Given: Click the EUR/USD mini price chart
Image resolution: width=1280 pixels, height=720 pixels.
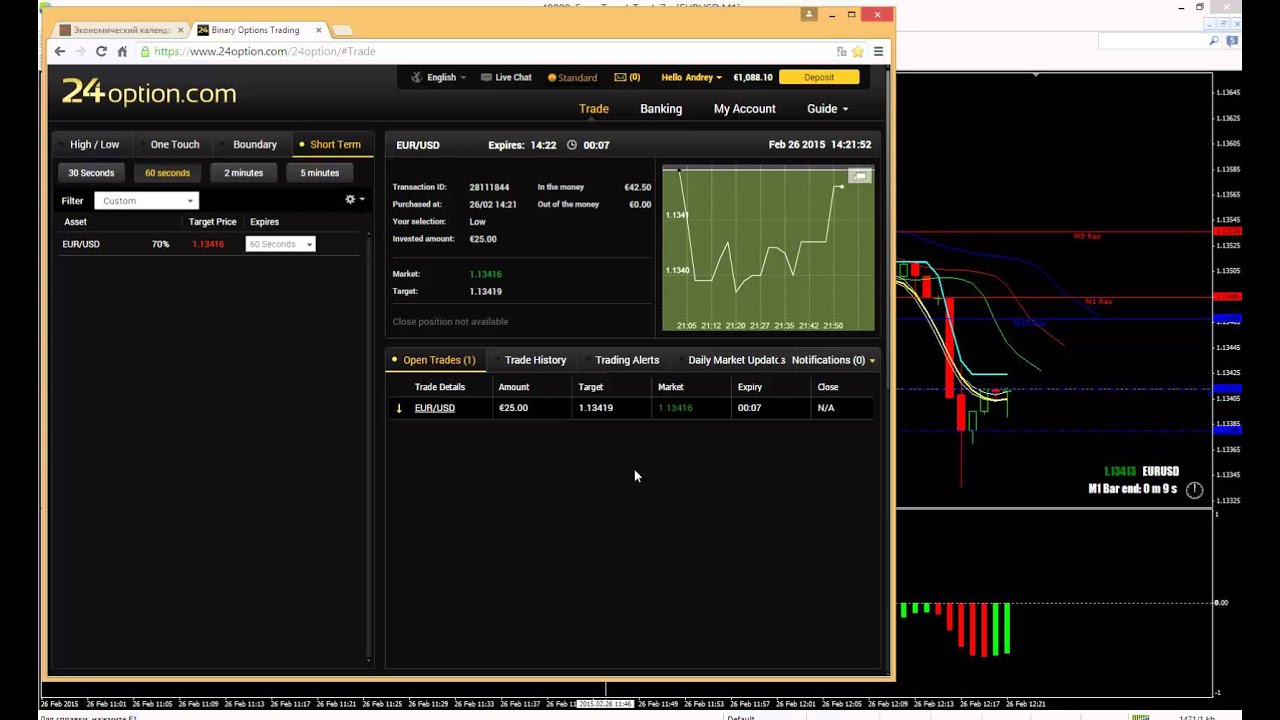Looking at the screenshot, I should click(x=768, y=248).
